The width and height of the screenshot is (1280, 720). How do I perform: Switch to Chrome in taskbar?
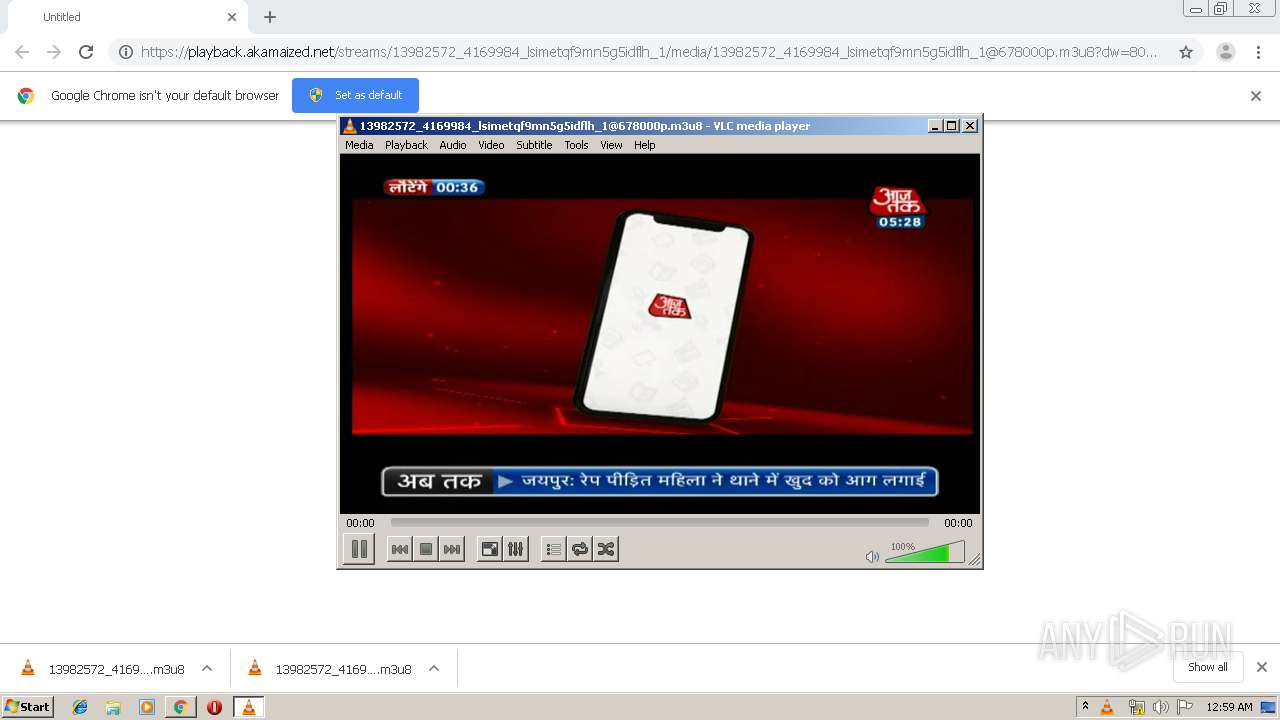point(180,707)
